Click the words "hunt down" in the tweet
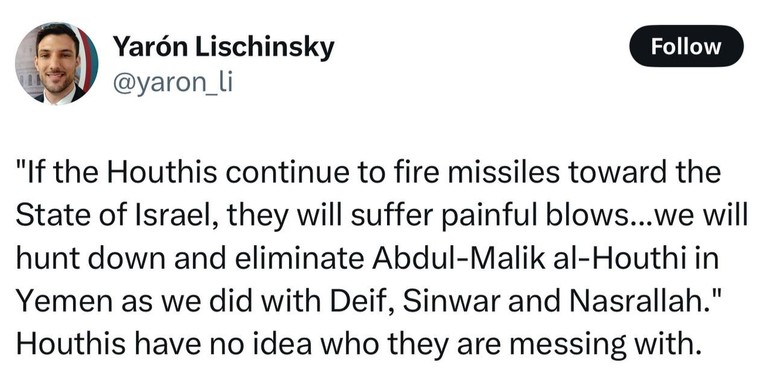This screenshot has width=774, height=377. [90, 259]
